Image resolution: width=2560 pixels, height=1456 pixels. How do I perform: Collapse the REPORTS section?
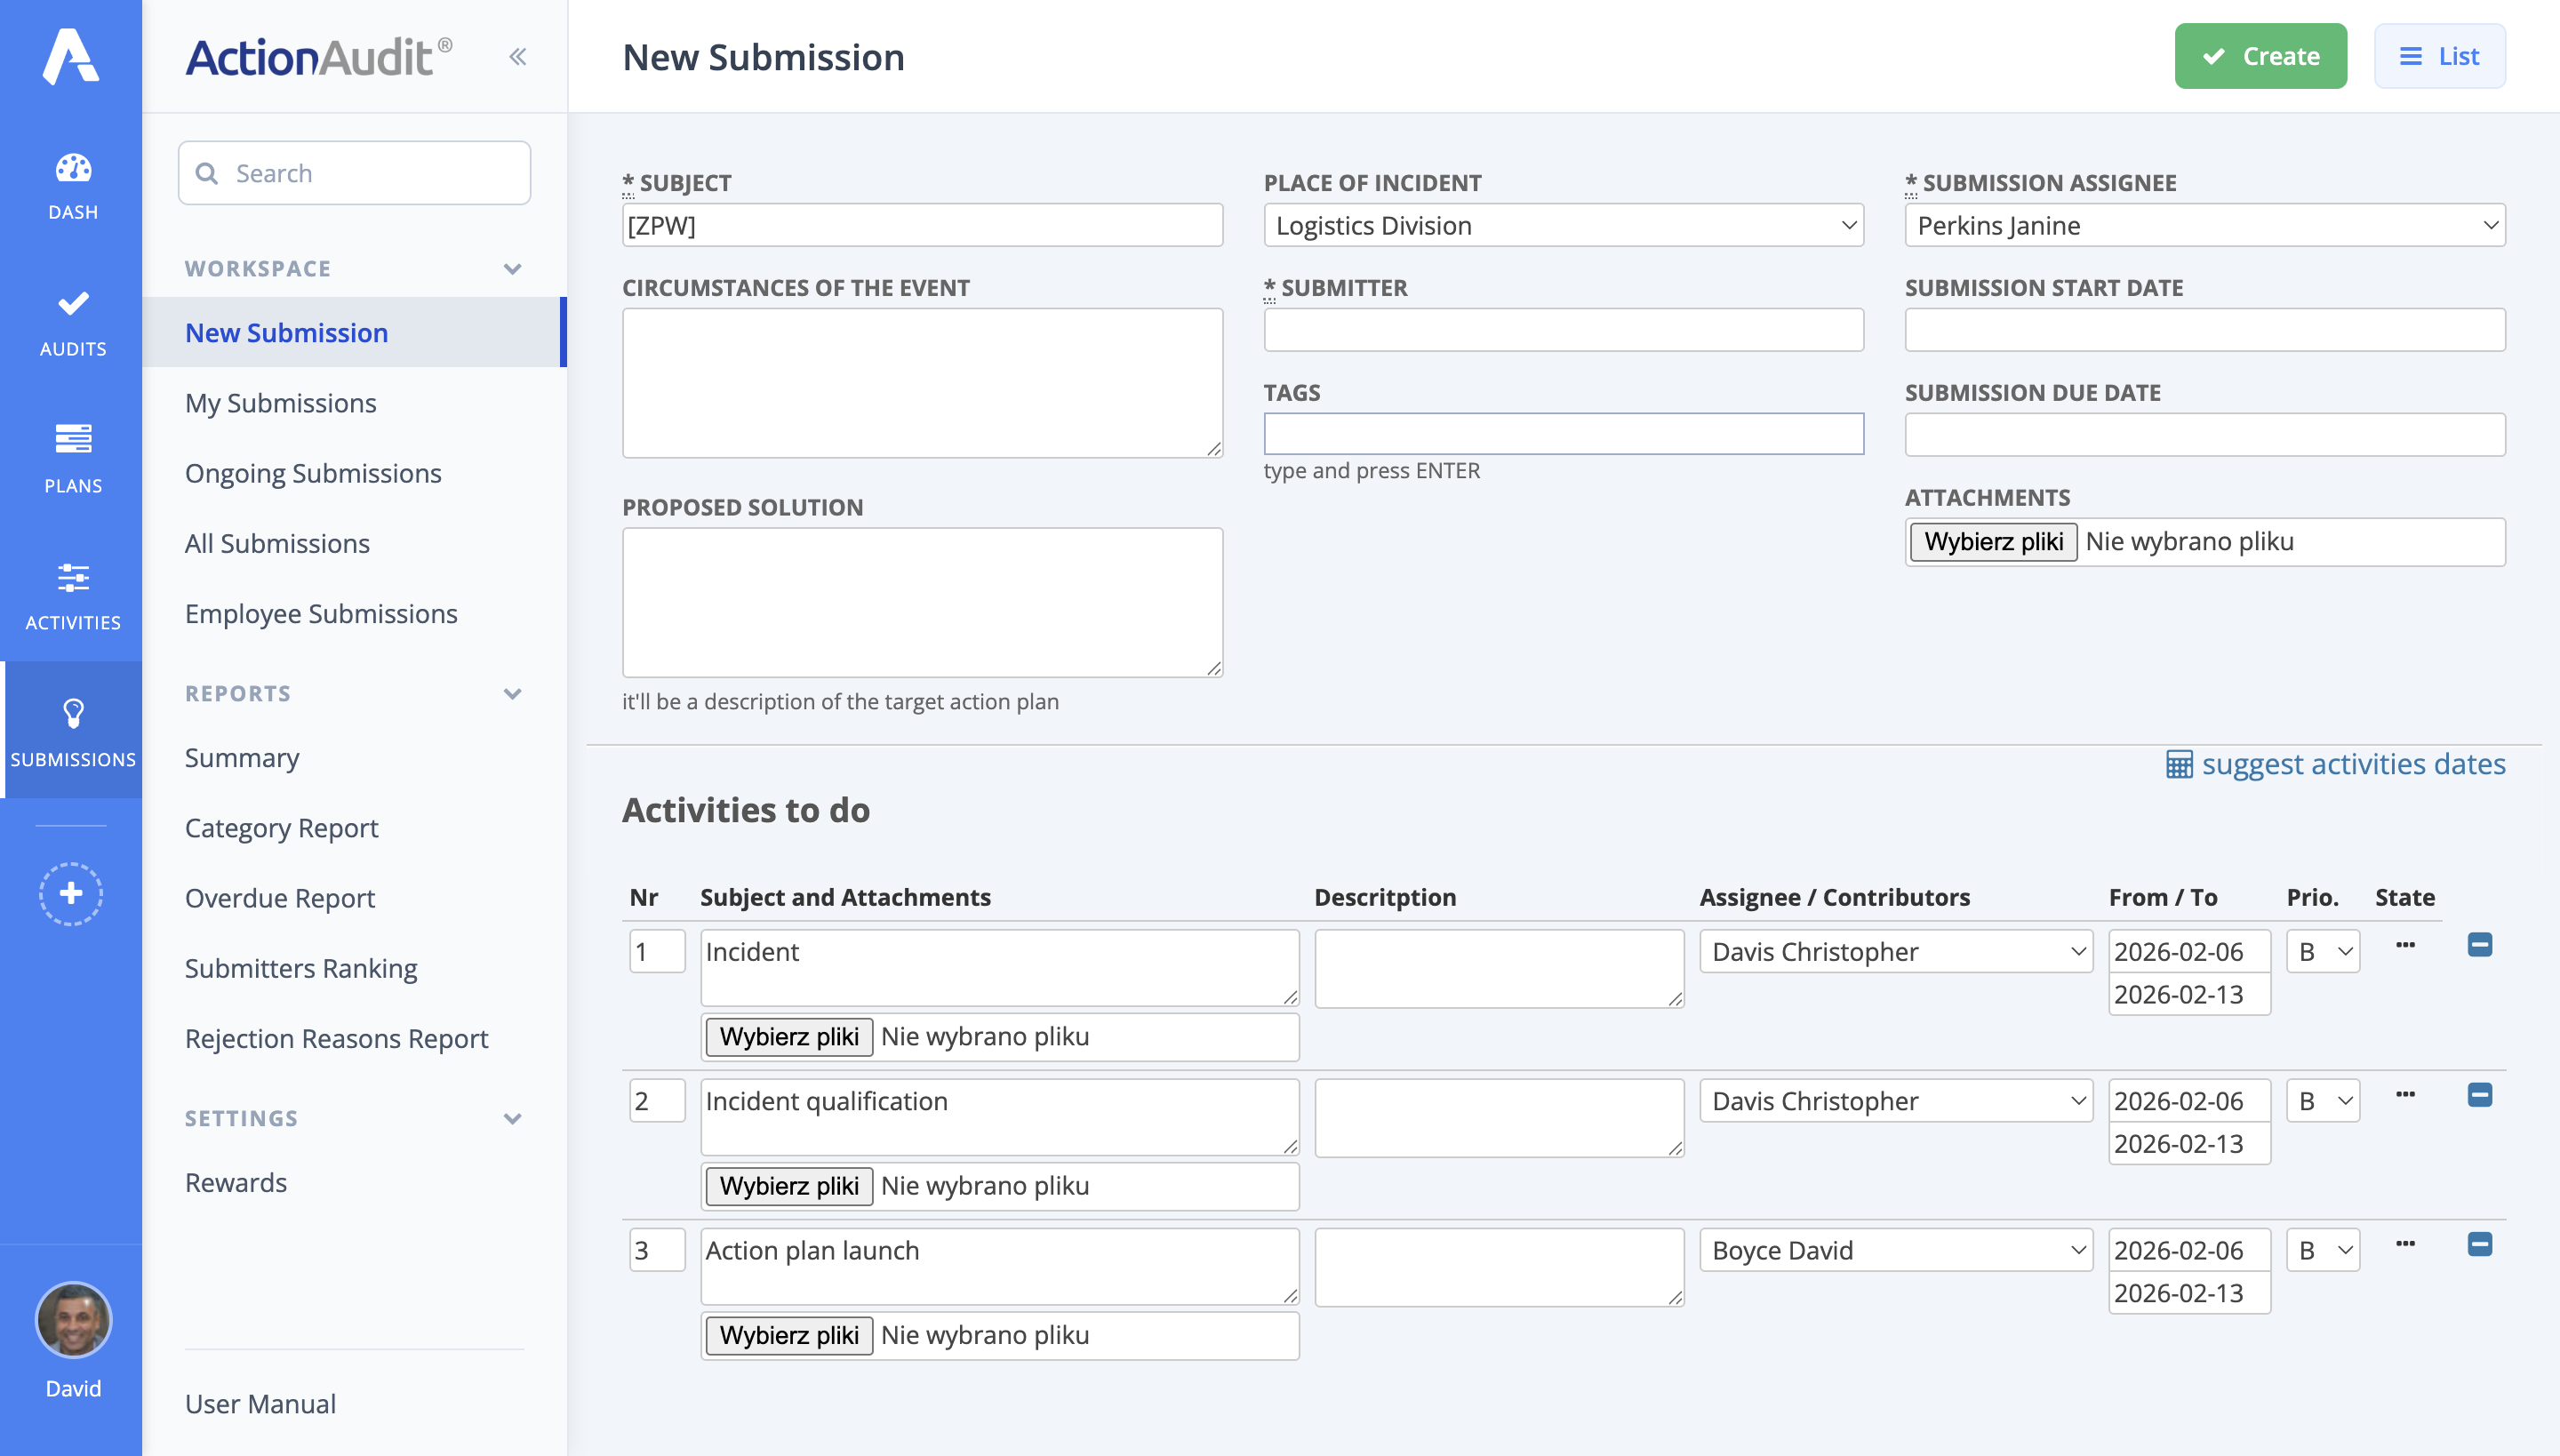click(513, 693)
